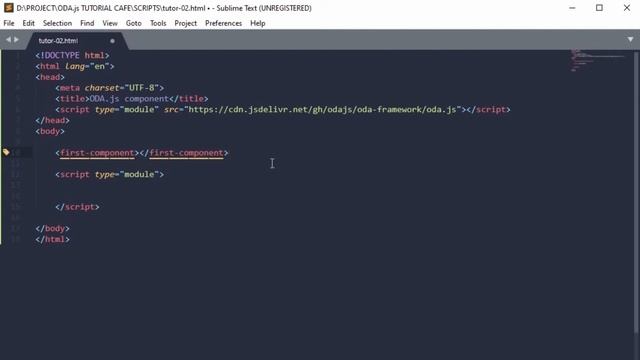
Task: Open the Help menu
Action: pos(258,23)
